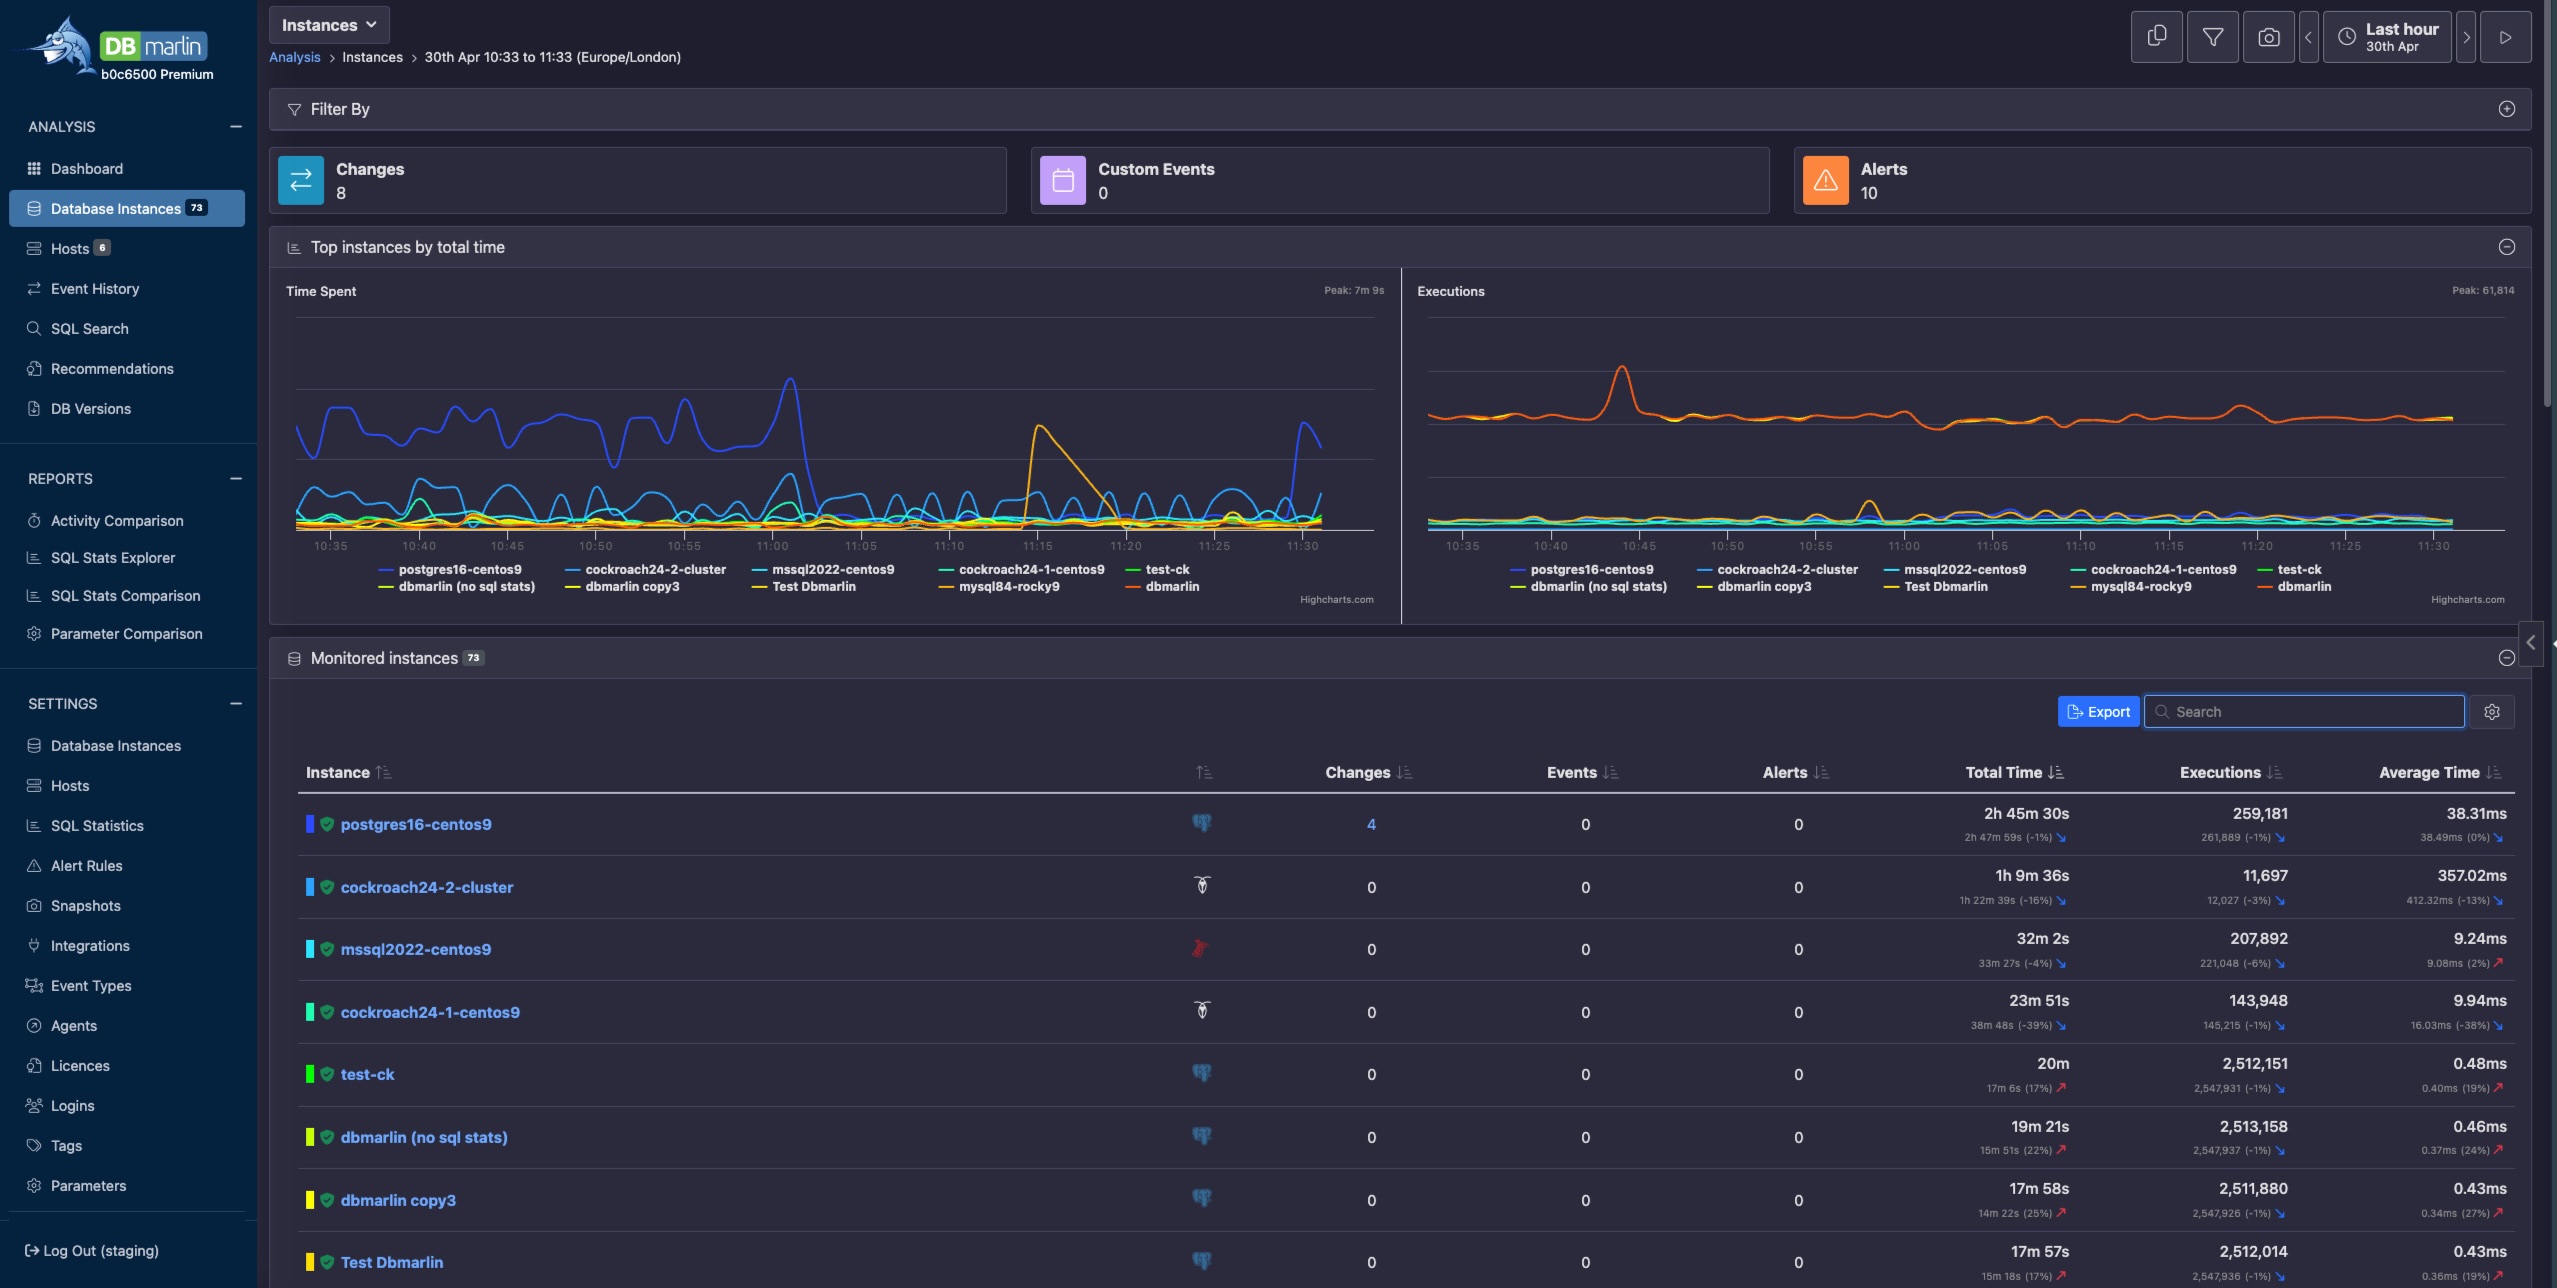Open the postgres16-centos9 instance link
Image resolution: width=2557 pixels, height=1288 pixels.
[x=416, y=825]
